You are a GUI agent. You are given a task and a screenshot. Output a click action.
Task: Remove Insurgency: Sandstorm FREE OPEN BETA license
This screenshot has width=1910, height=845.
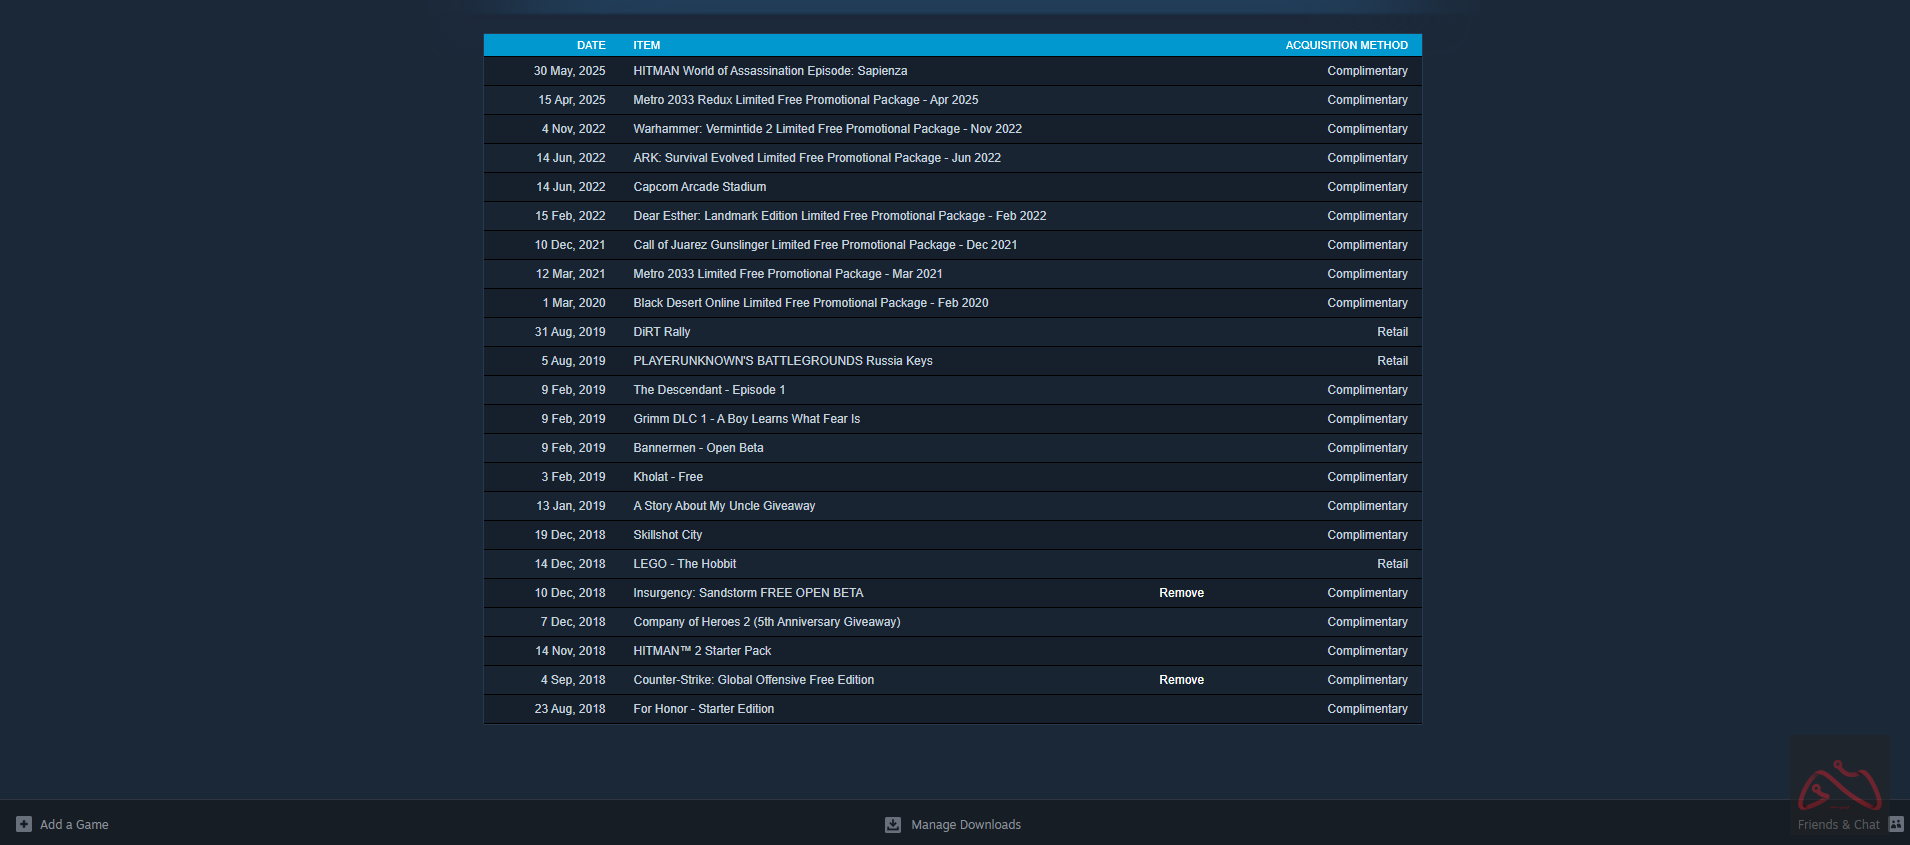pyautogui.click(x=1181, y=593)
